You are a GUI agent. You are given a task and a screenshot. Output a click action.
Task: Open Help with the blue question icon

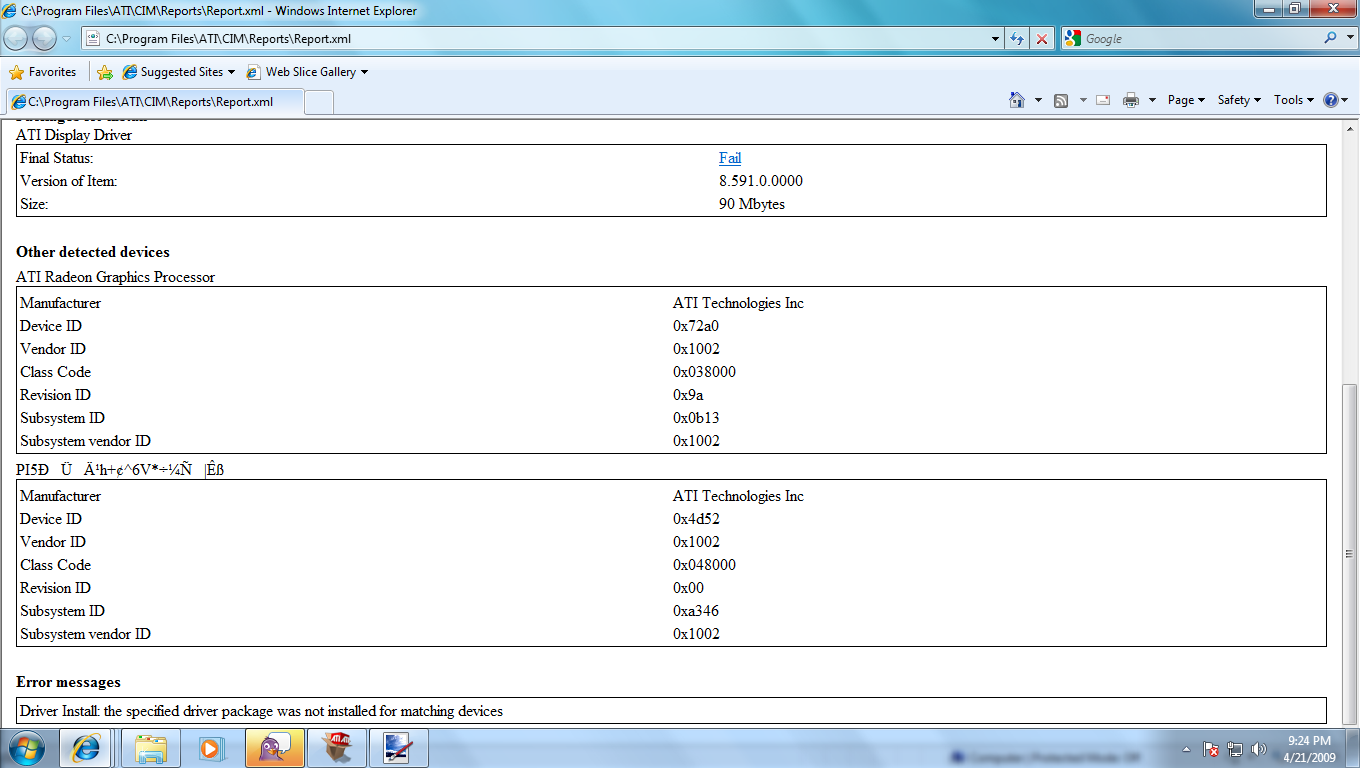[x=1331, y=100]
